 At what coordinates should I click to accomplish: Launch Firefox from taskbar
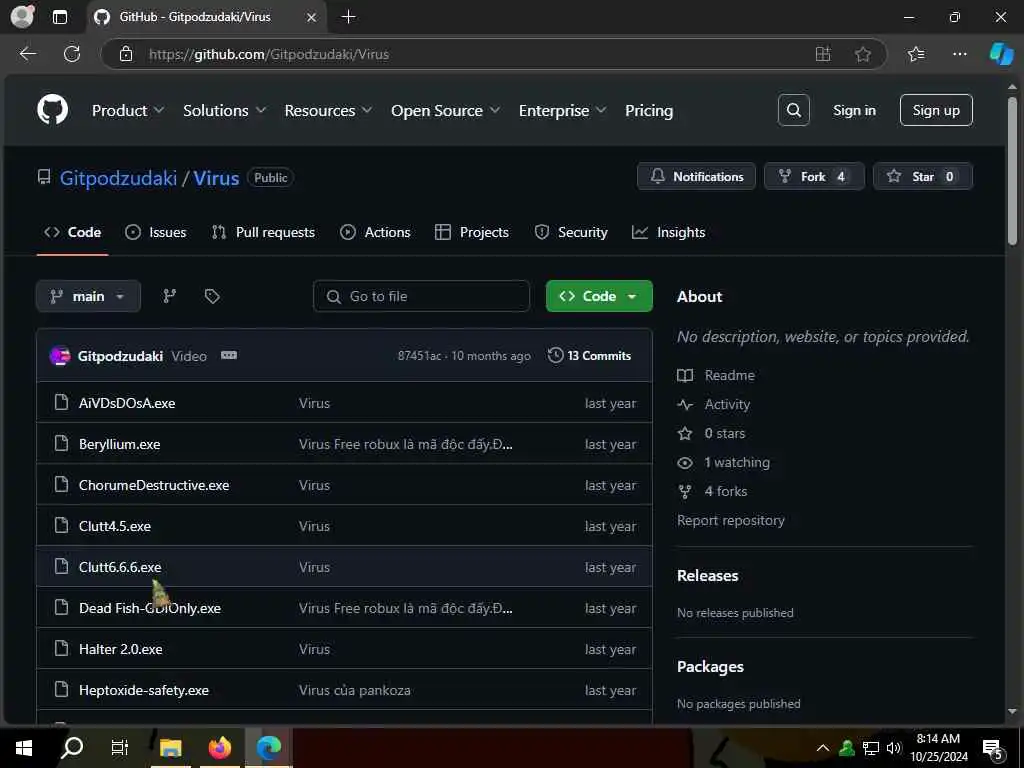click(x=219, y=748)
